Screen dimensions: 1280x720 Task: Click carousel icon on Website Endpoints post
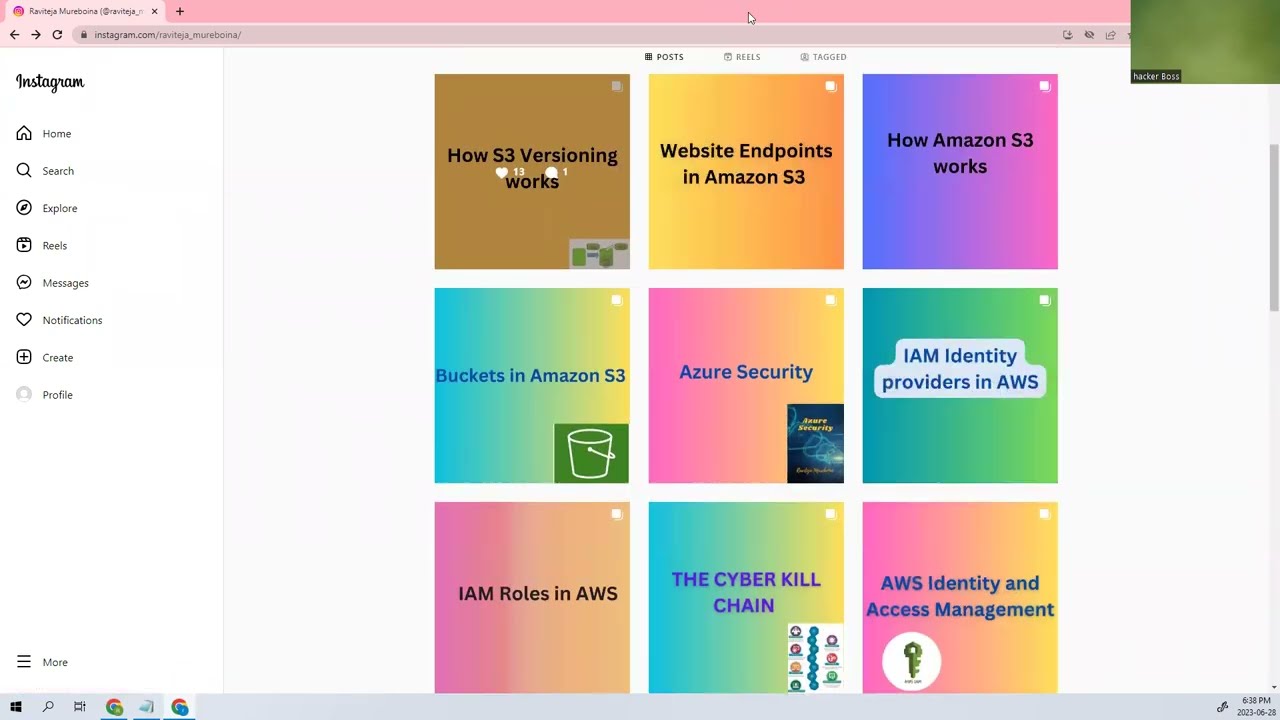830,86
